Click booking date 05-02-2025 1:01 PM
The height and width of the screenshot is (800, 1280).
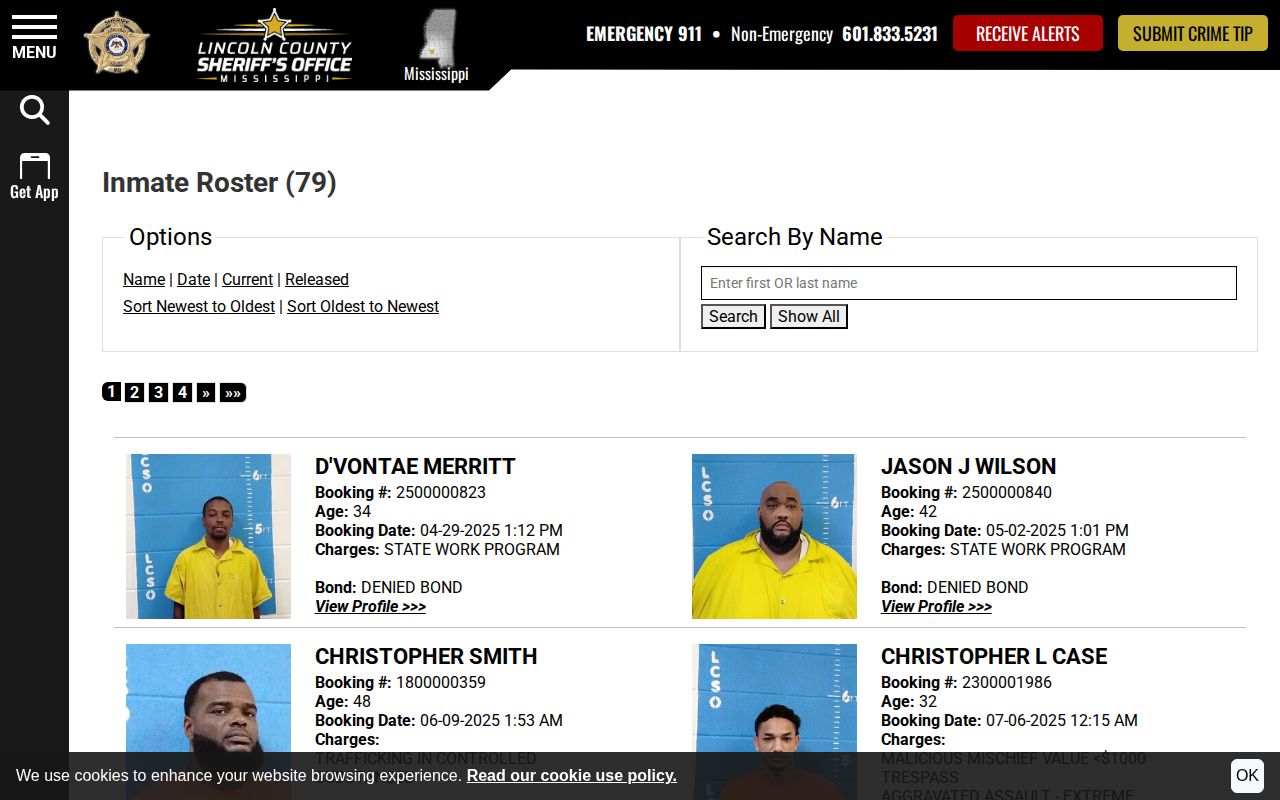click(1057, 531)
